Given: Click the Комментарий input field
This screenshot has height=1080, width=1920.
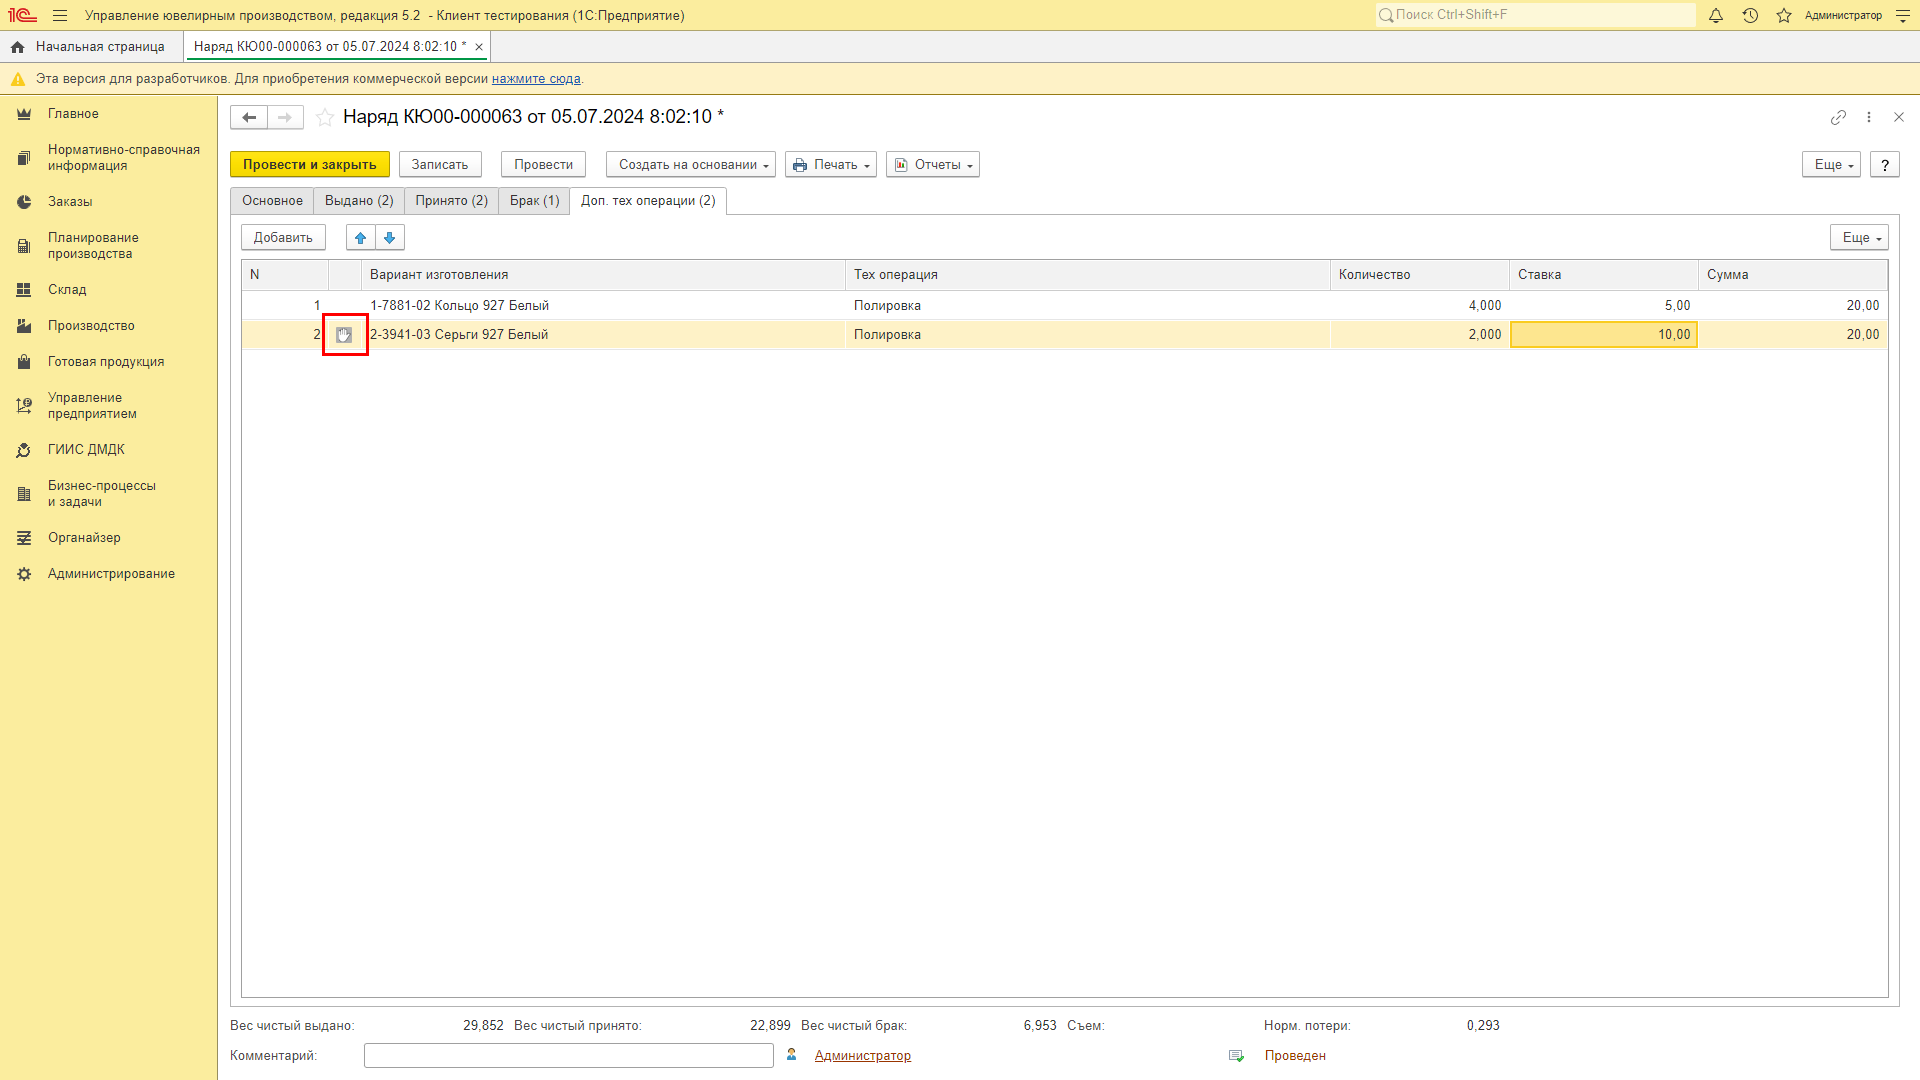Looking at the screenshot, I should pos(569,1056).
